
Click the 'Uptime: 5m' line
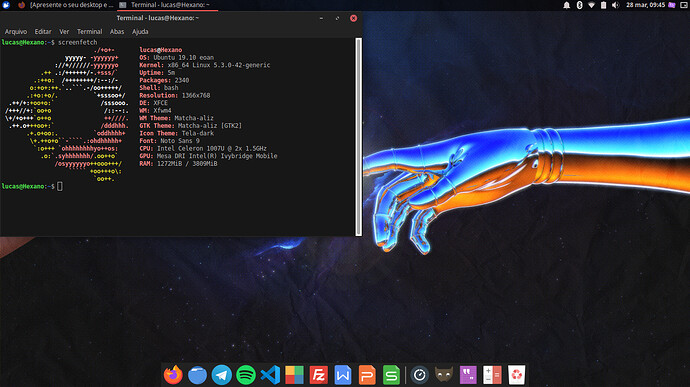pos(157,73)
